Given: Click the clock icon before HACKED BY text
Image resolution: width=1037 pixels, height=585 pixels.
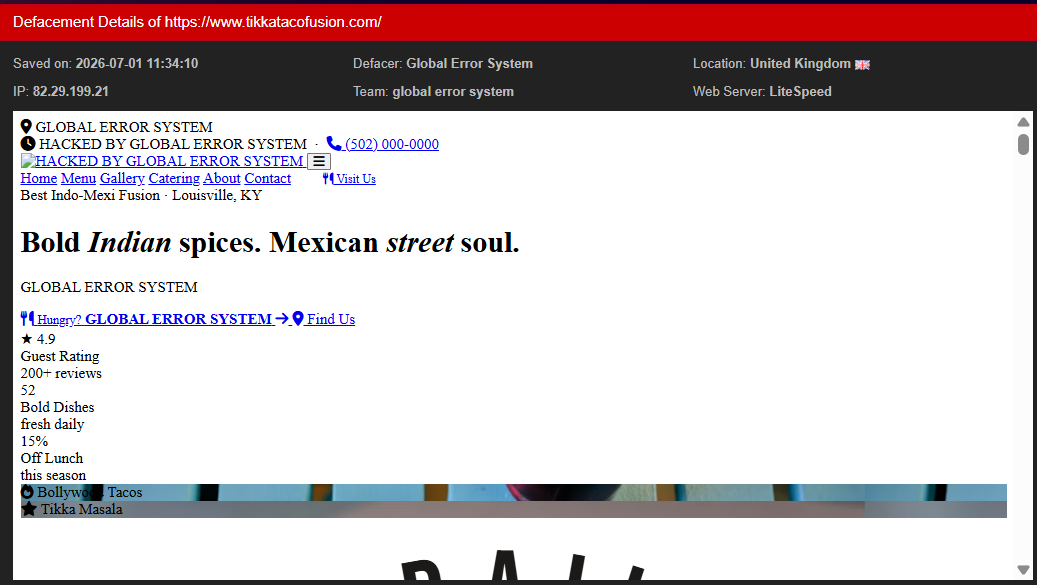Looking at the screenshot, I should [x=28, y=143].
